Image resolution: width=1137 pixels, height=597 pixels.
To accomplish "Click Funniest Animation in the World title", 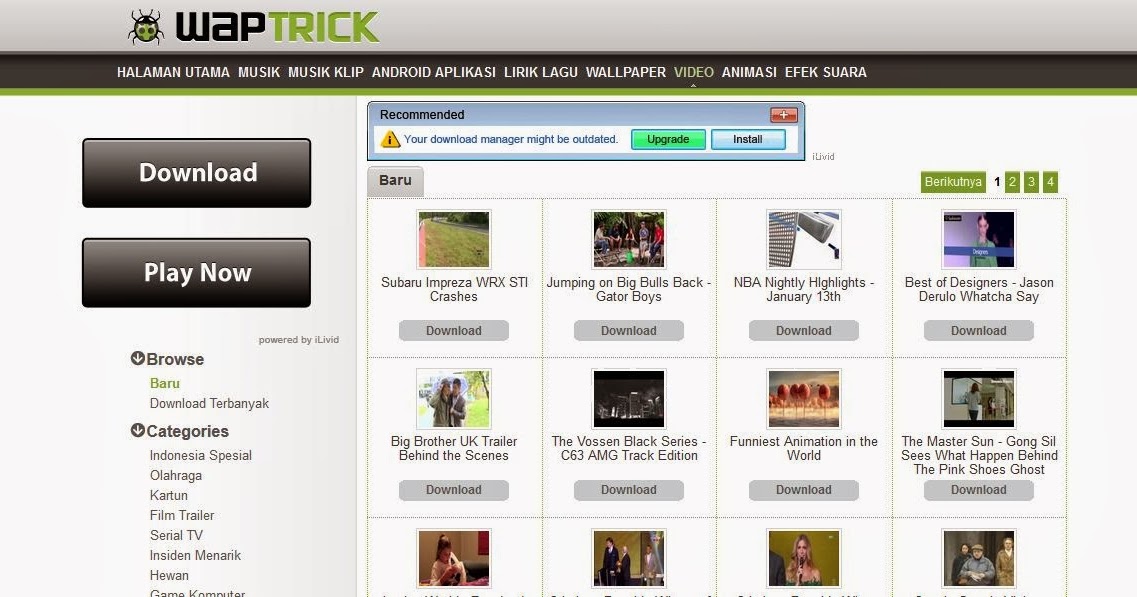I will [803, 448].
